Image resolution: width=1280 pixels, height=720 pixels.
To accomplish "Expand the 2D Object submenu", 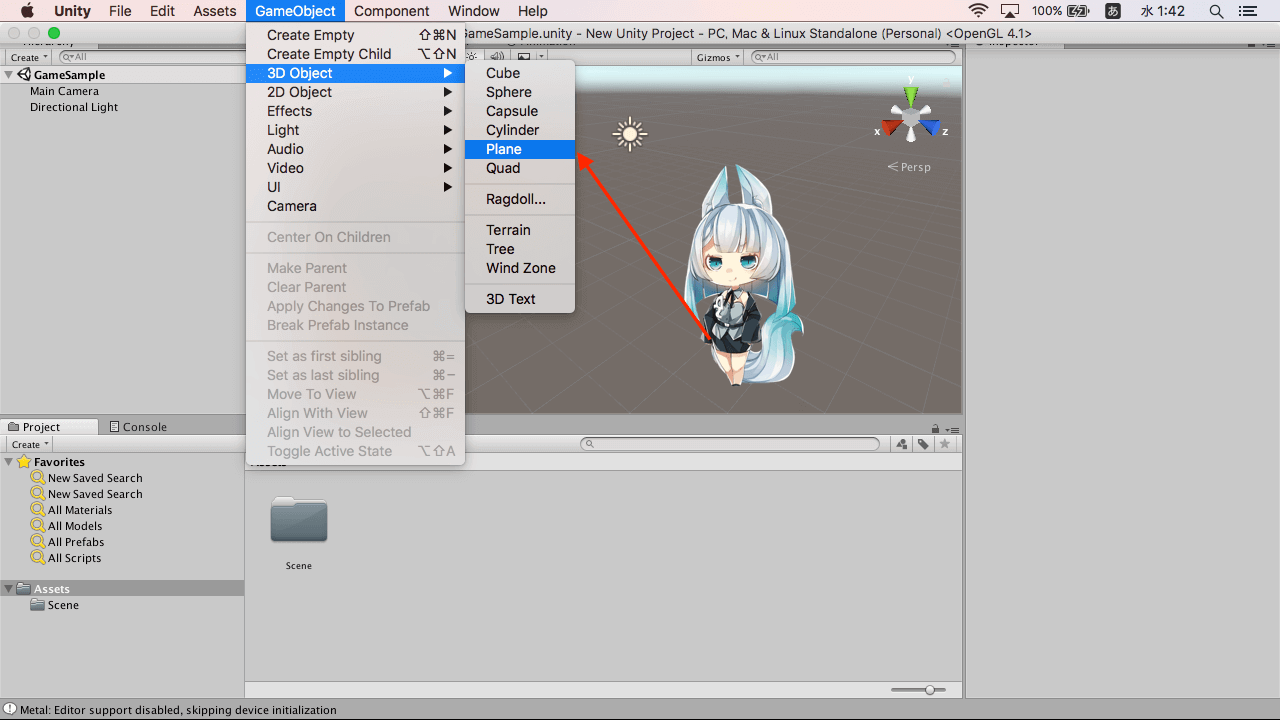I will point(355,92).
